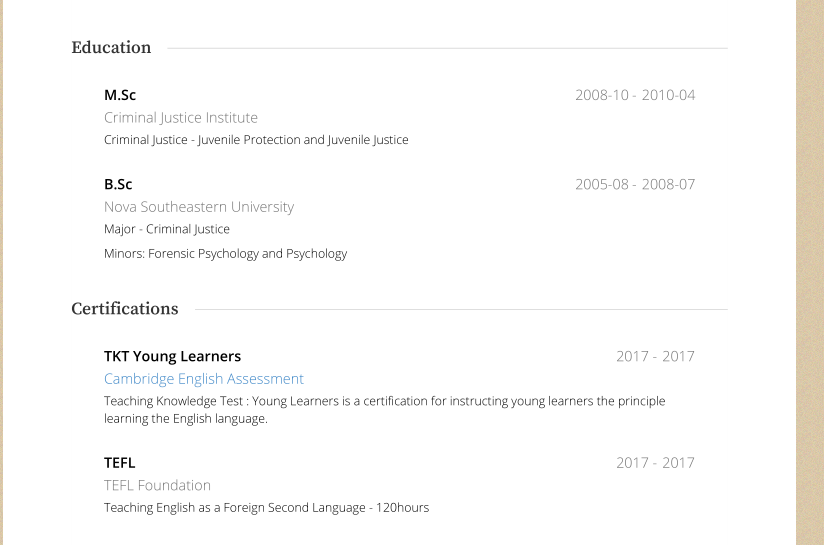Image resolution: width=824 pixels, height=545 pixels.
Task: Select the TKT Young Learners title
Action: [x=172, y=356]
